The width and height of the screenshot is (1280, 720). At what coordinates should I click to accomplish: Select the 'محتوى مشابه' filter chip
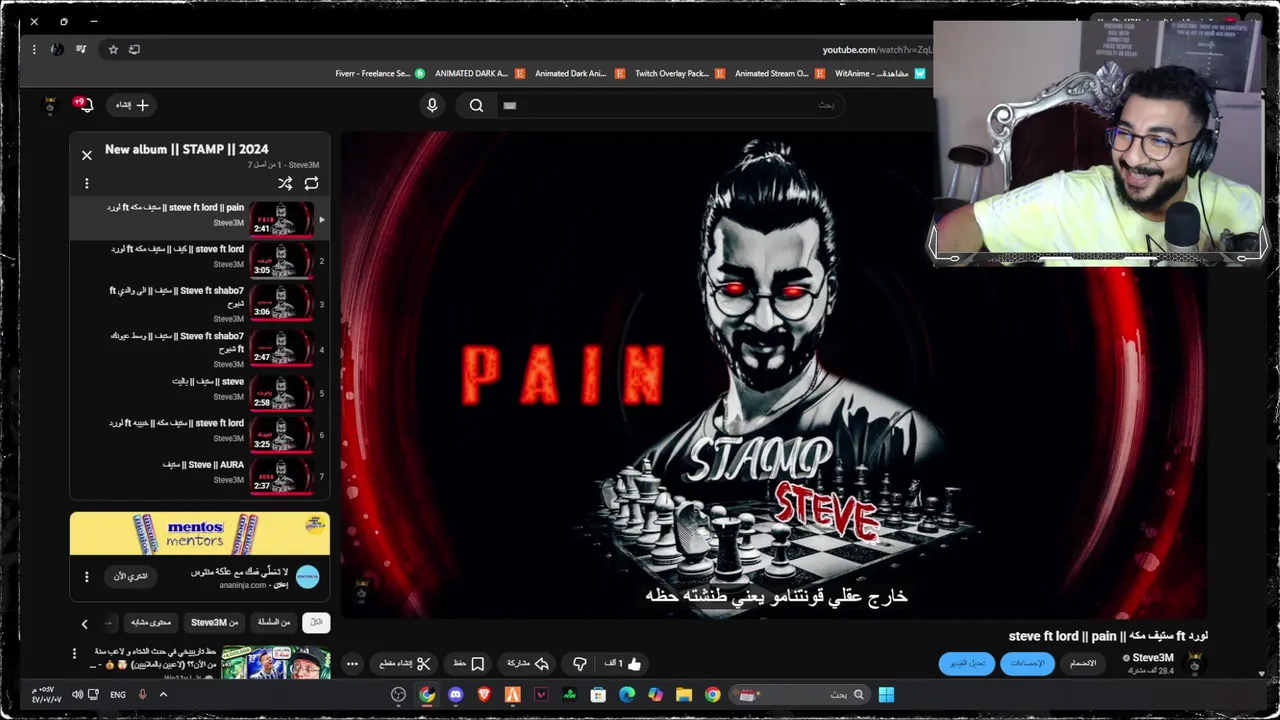tap(151, 622)
